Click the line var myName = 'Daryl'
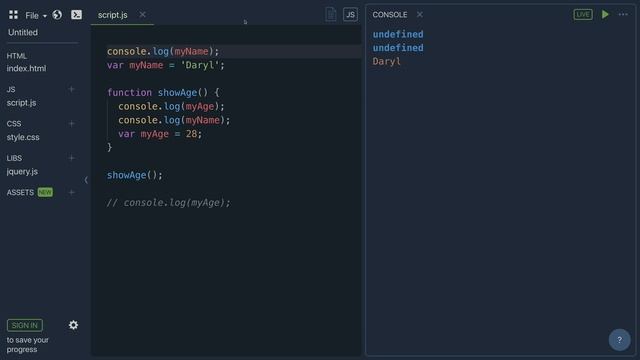The width and height of the screenshot is (640, 360). coord(166,65)
